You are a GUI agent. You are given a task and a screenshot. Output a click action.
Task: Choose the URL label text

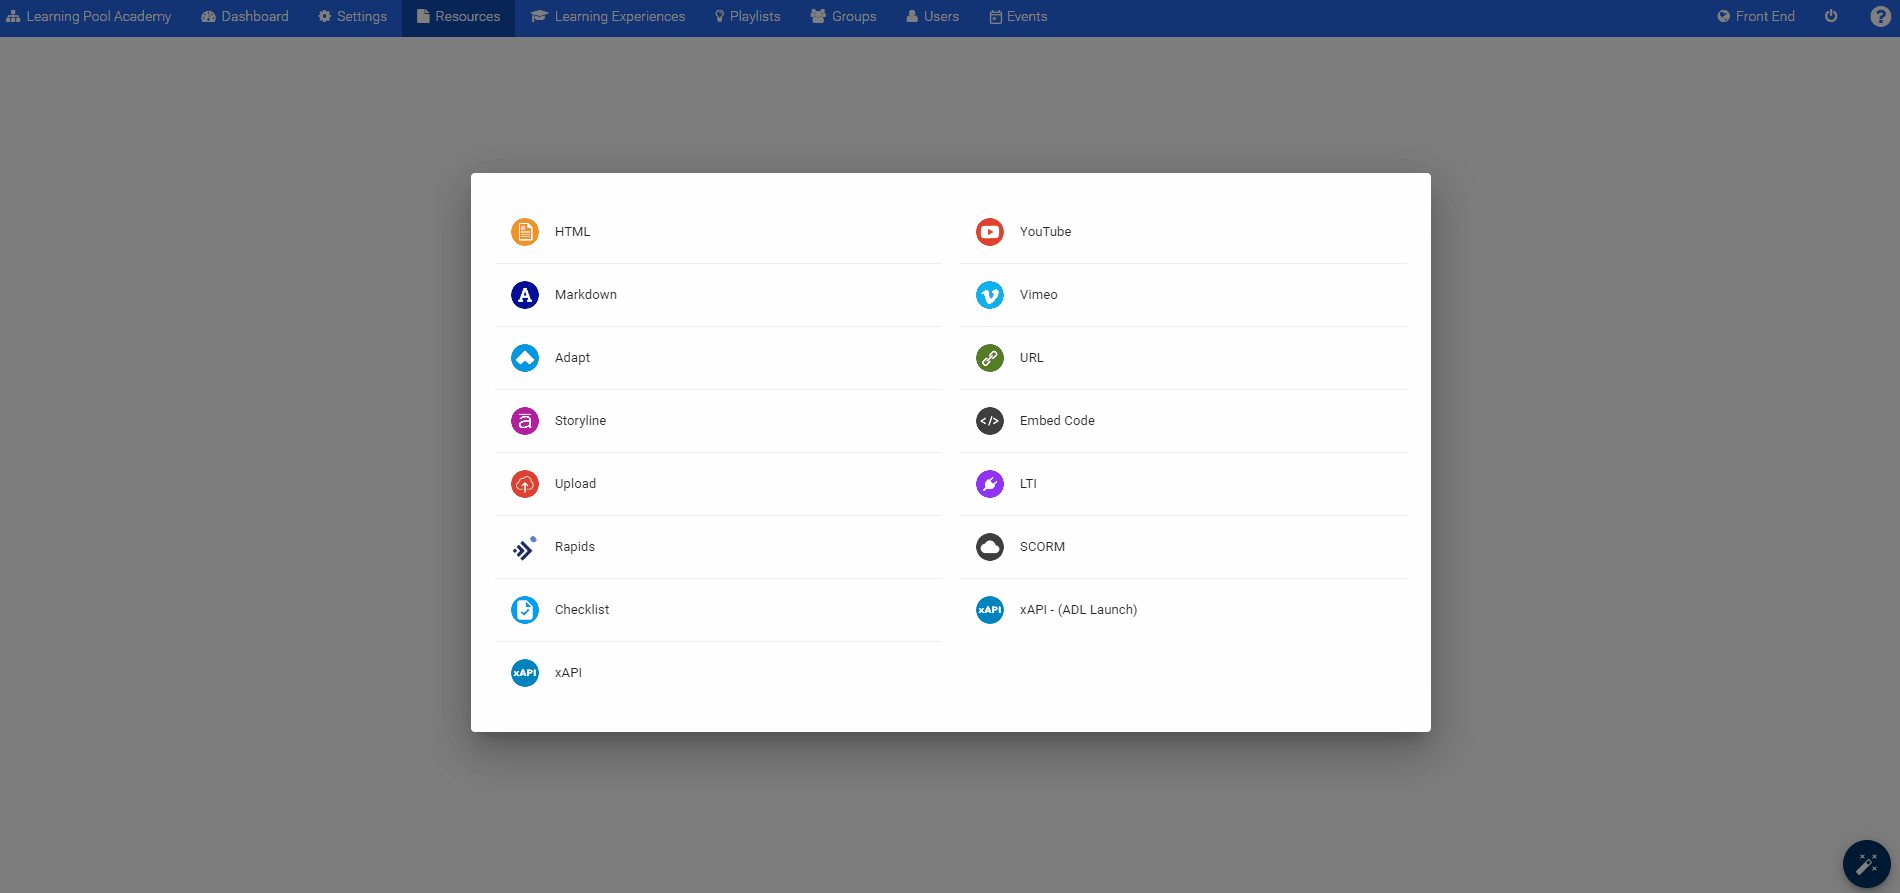pyautogui.click(x=1032, y=358)
